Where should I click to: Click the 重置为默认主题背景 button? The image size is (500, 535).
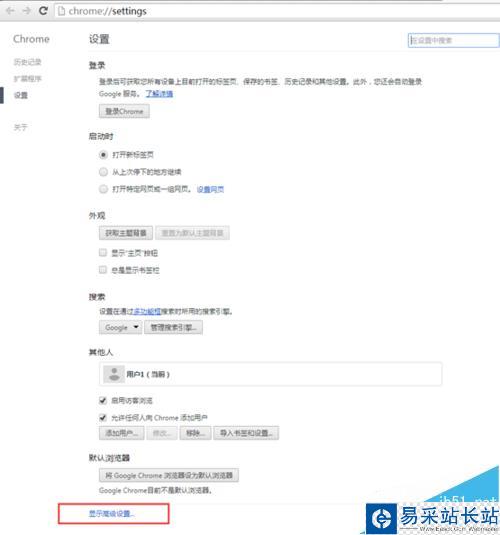click(x=192, y=233)
